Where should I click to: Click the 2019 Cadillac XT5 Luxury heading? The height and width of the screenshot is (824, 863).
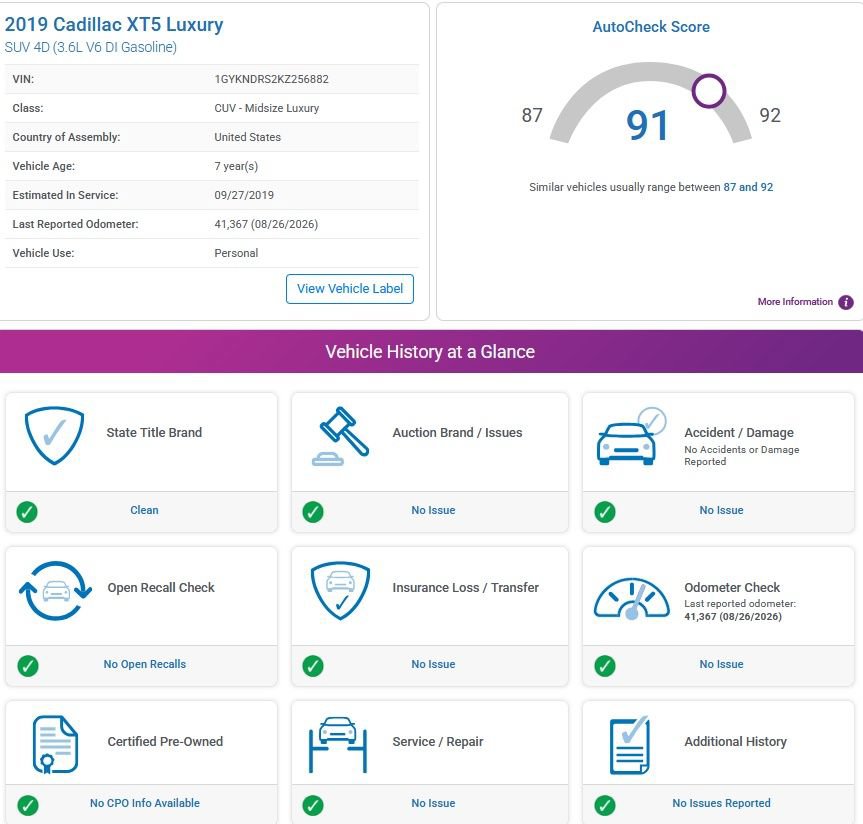click(x=114, y=24)
